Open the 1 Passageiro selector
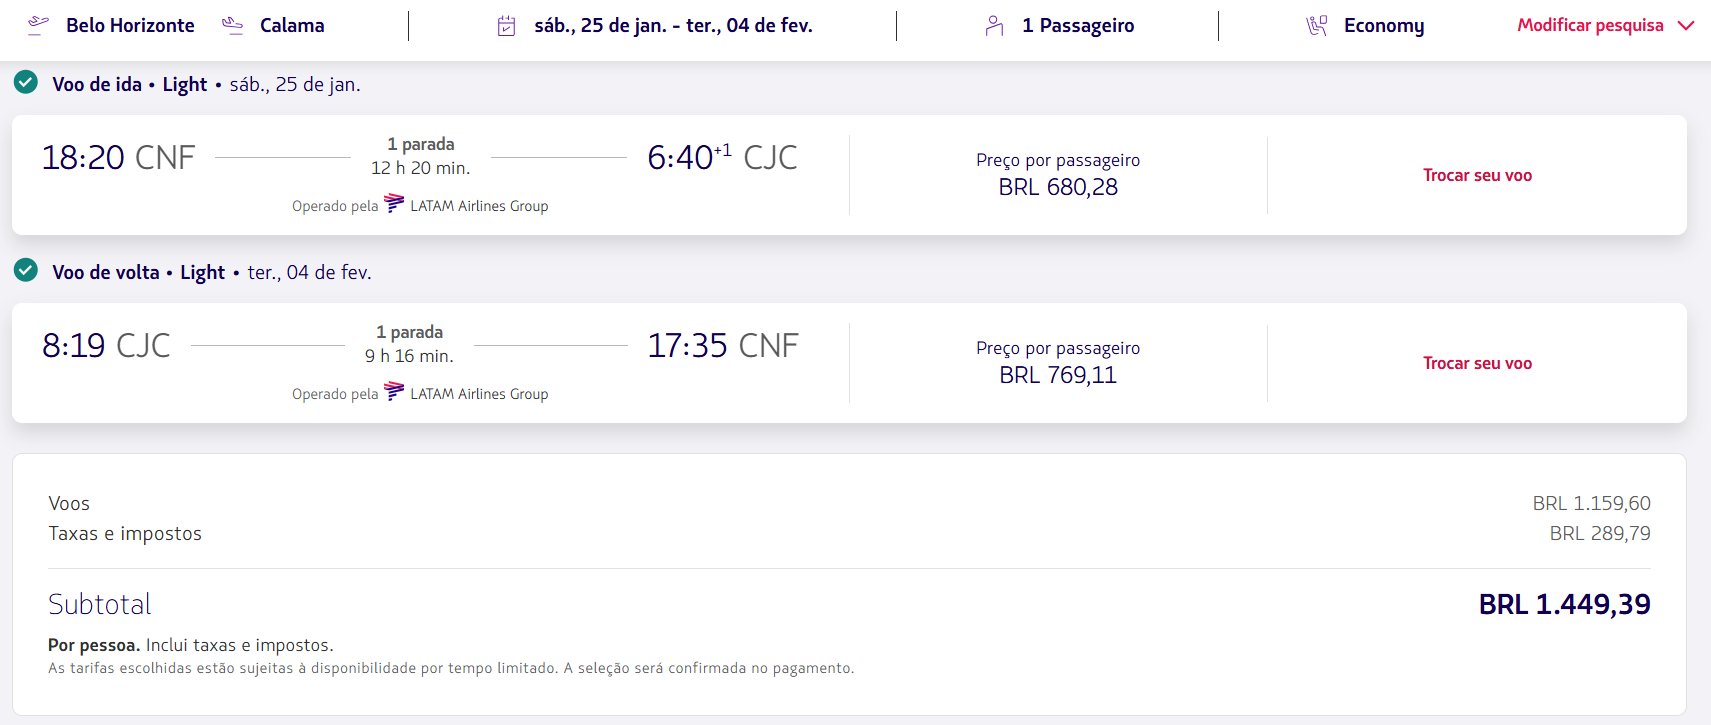The width and height of the screenshot is (1711, 725). click(1078, 26)
